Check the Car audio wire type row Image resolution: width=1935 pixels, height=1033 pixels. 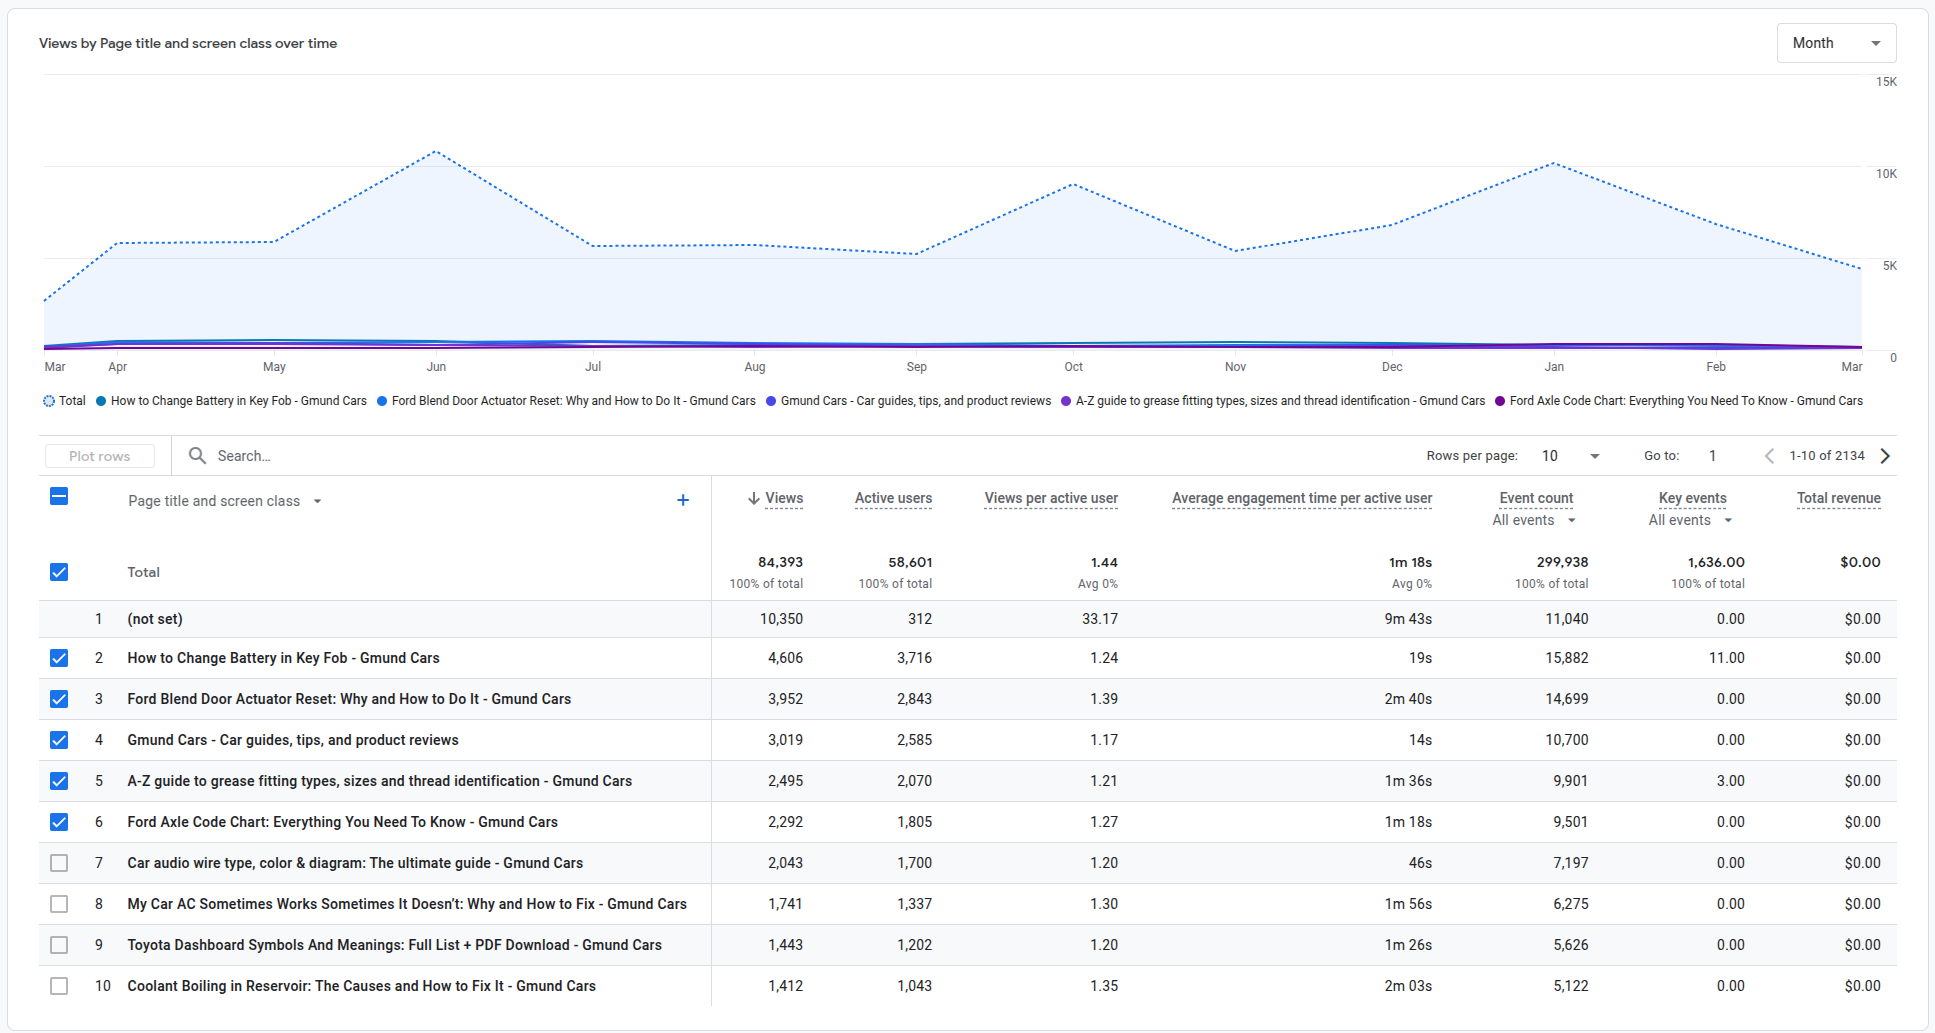pos(59,863)
